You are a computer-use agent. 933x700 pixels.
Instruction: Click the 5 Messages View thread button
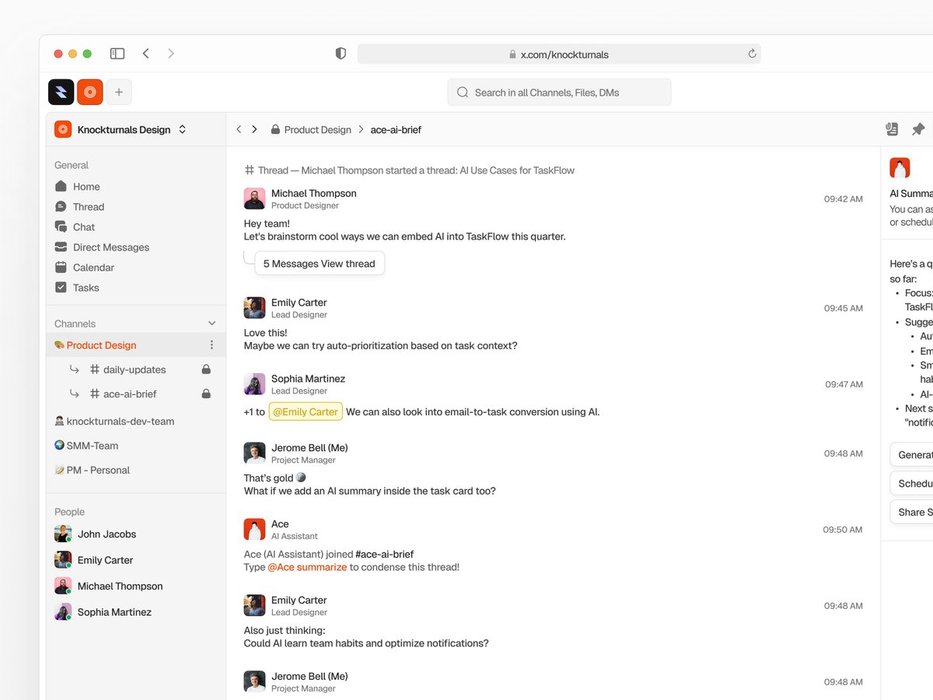(319, 264)
